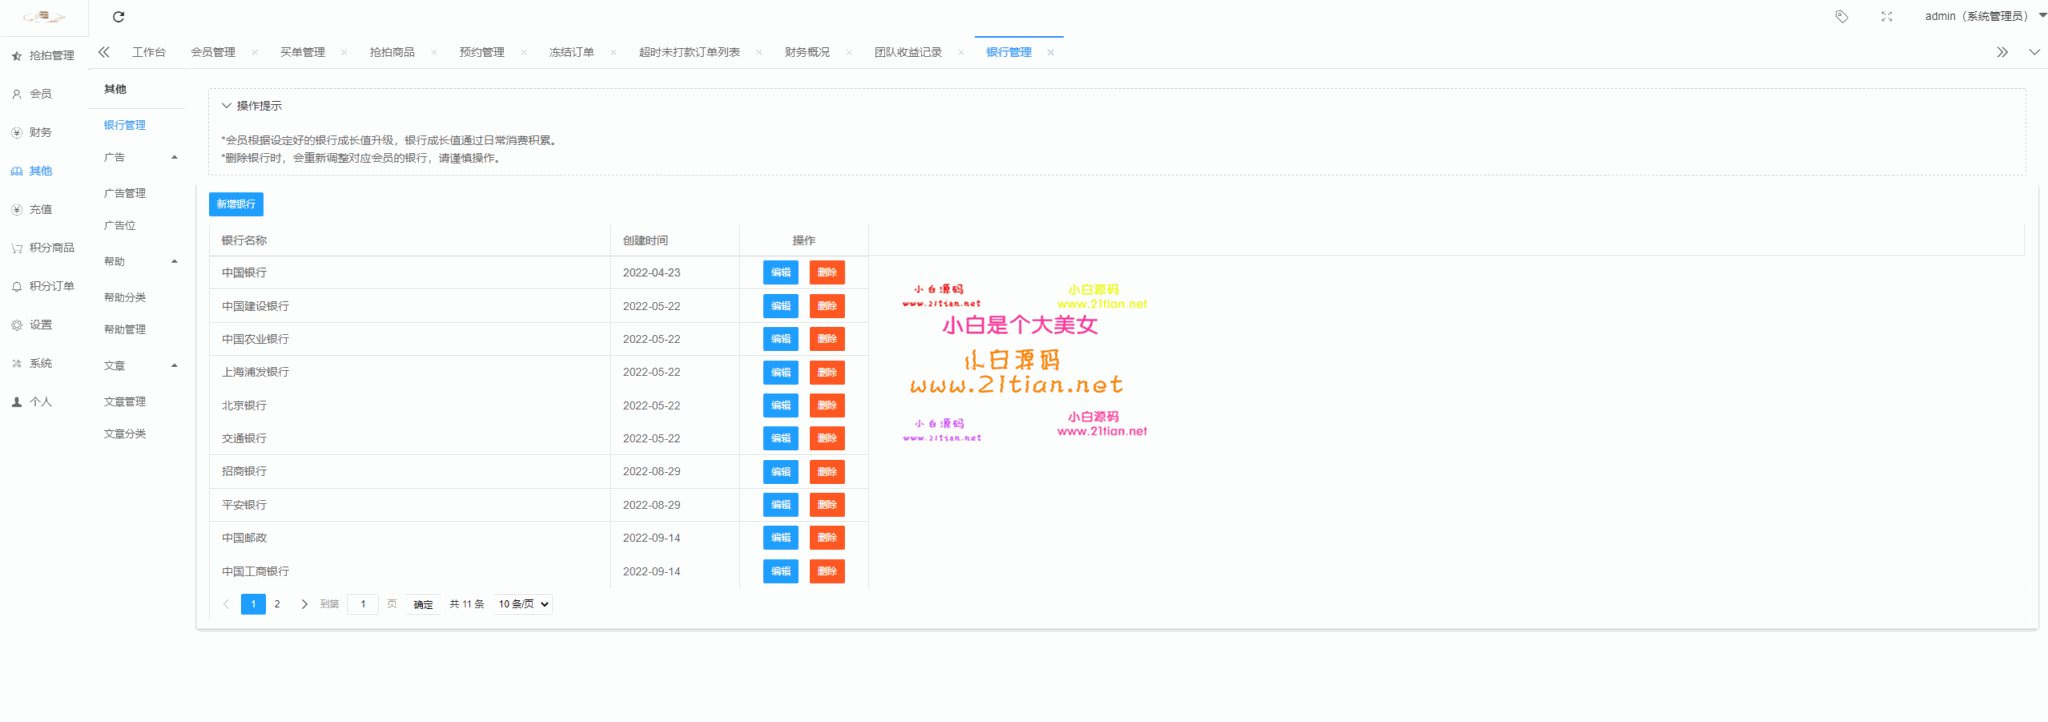This screenshot has height=722, width=2048.
Task: Select 广告位 submenu item
Action: click(x=120, y=225)
